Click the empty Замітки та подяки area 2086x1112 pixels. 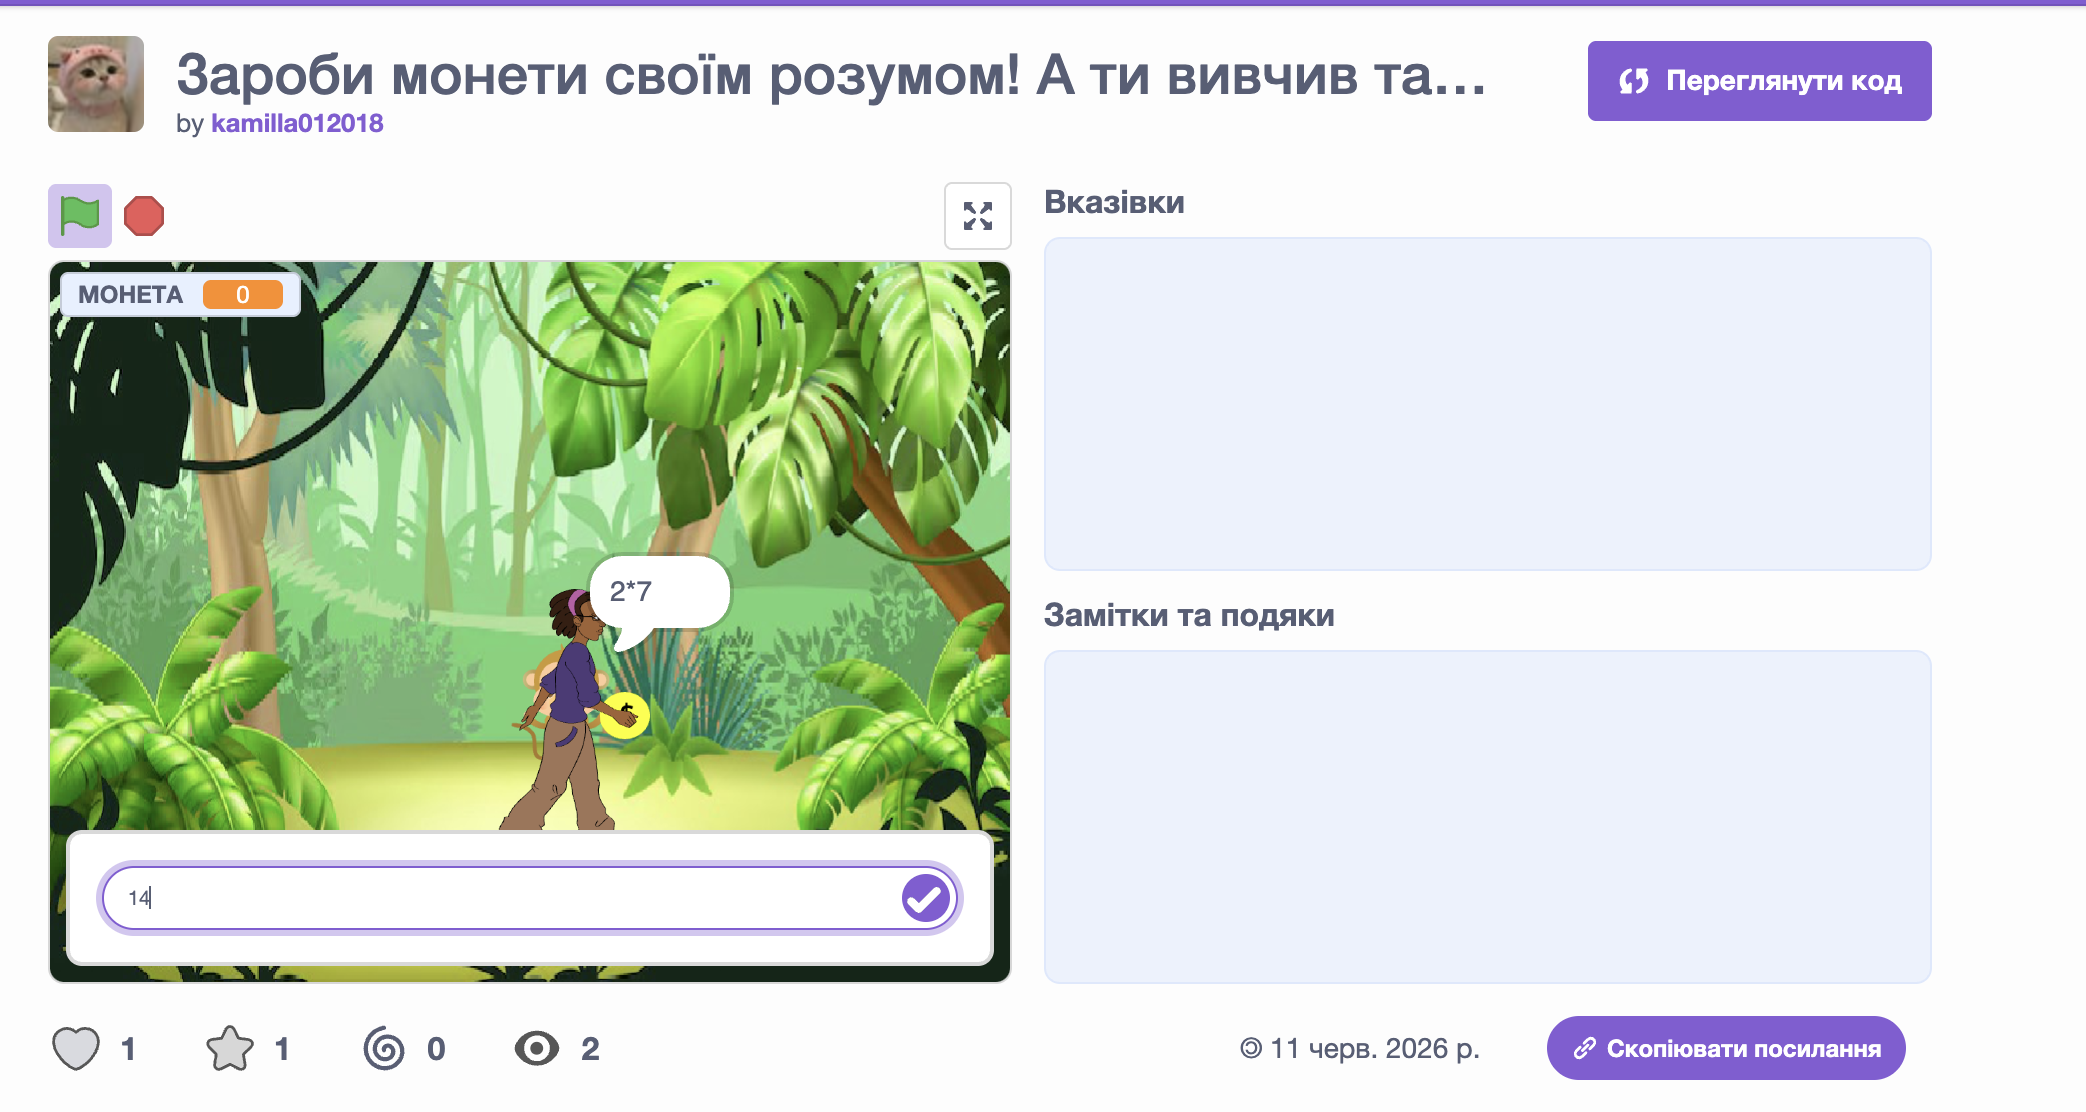1487,817
